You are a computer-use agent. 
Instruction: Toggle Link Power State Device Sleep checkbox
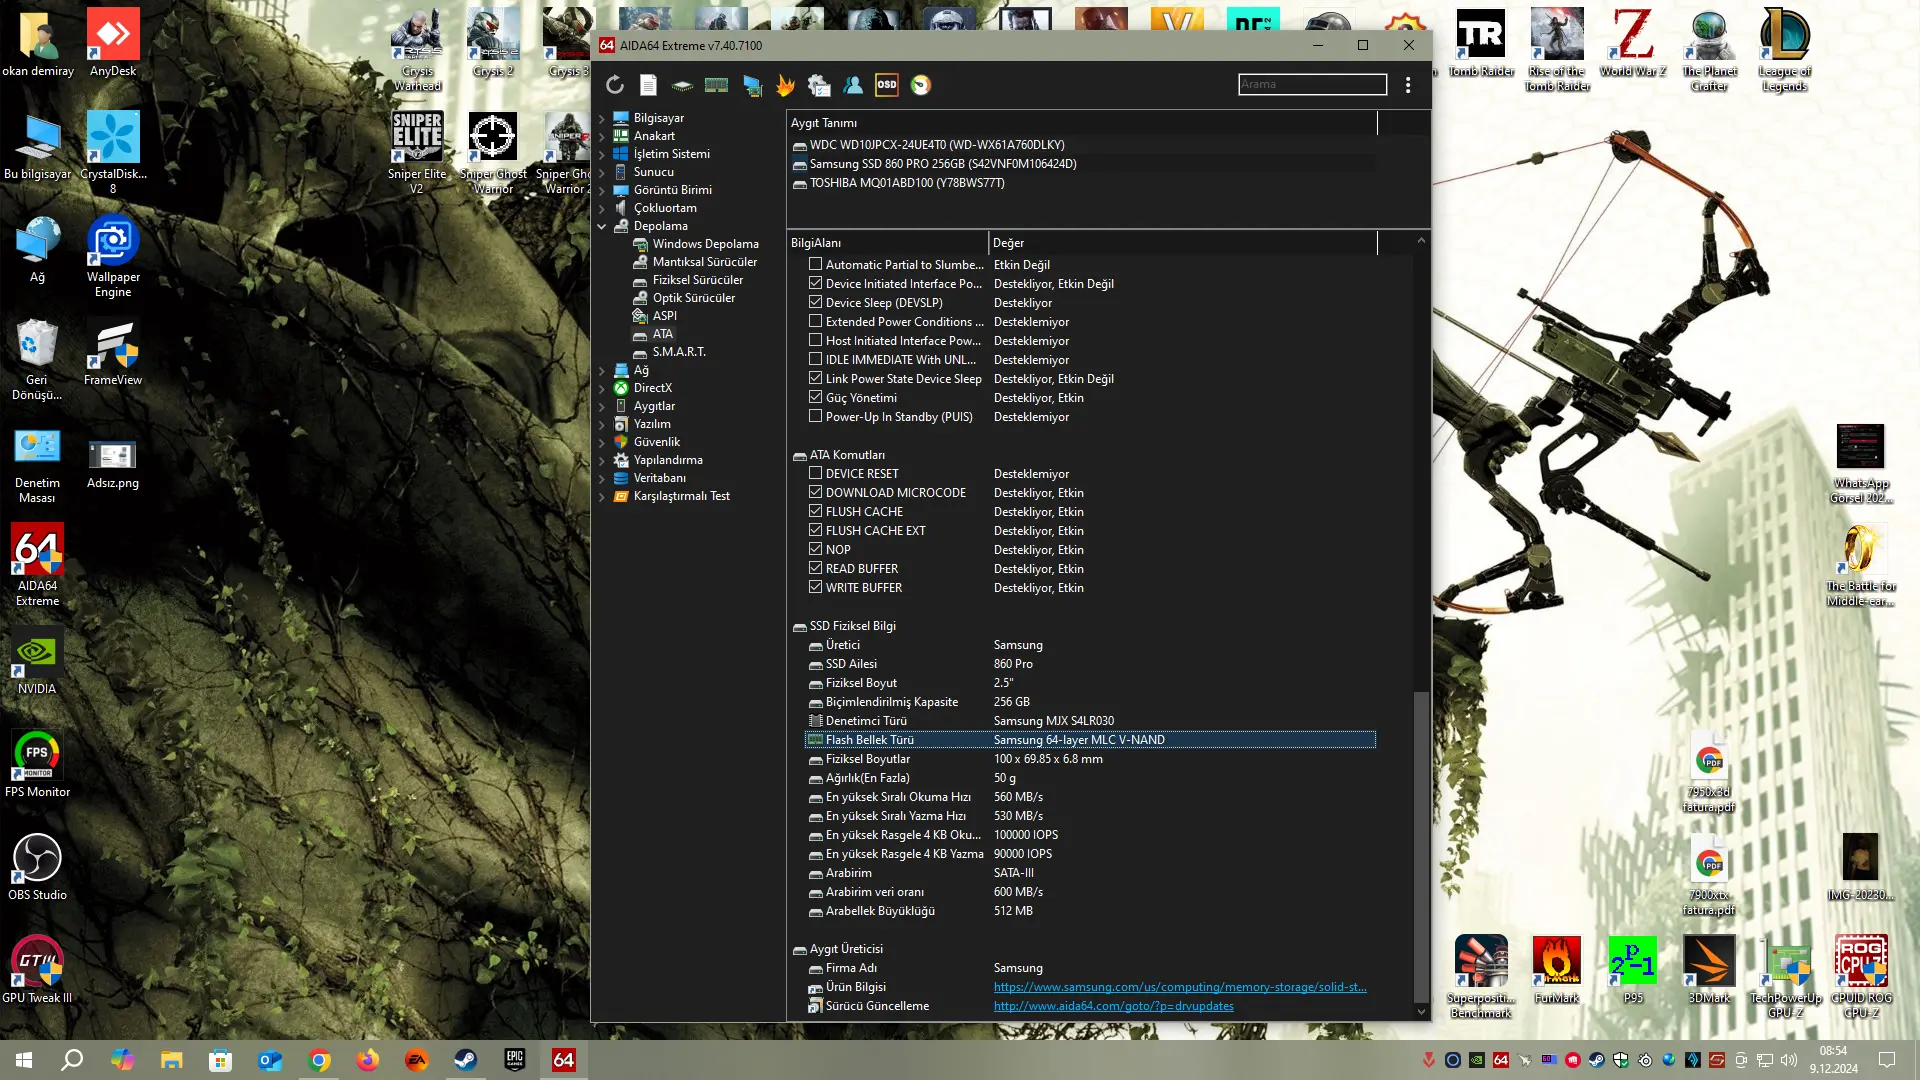(x=815, y=379)
